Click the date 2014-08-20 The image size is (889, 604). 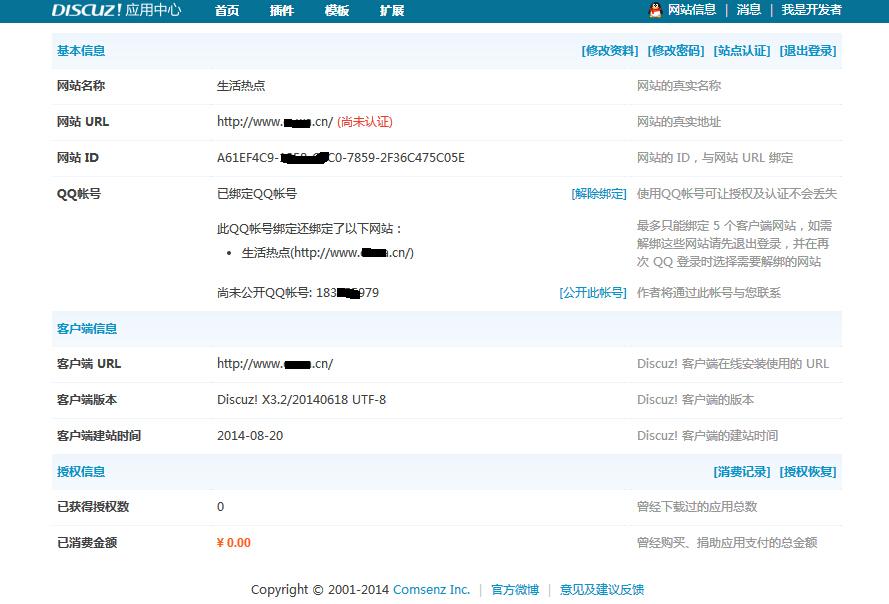[250, 436]
